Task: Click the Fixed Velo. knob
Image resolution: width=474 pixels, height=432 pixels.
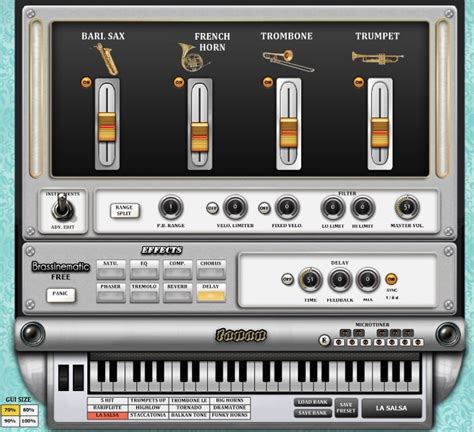Action: (x=287, y=207)
